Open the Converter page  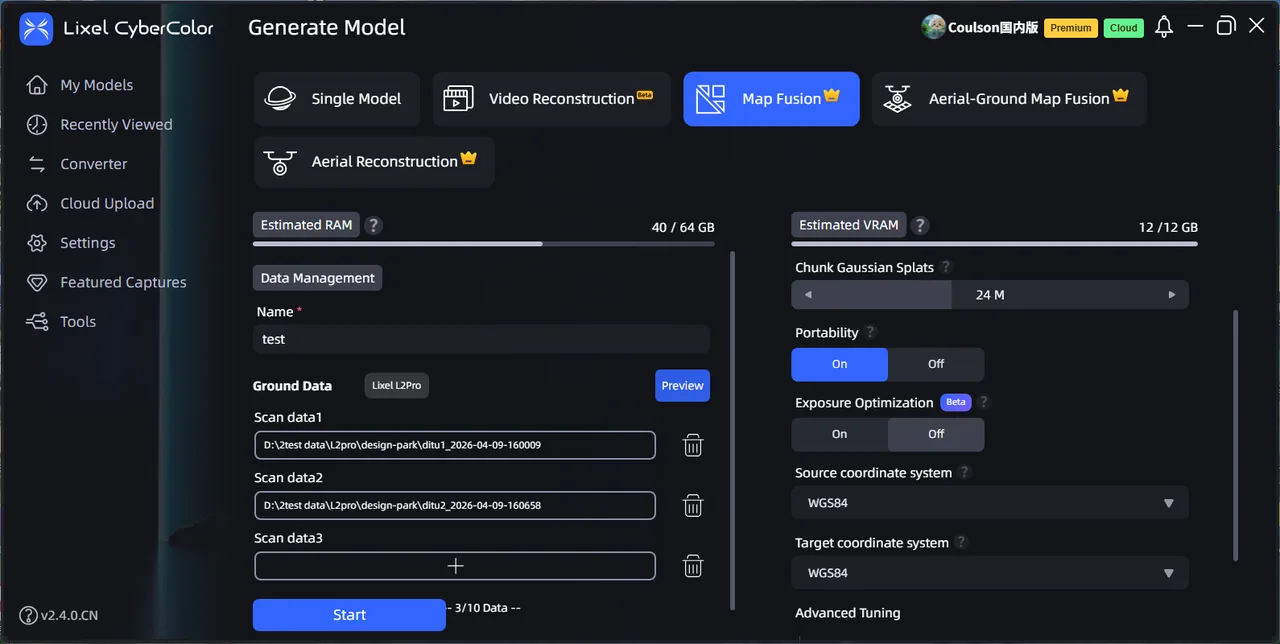(x=77, y=164)
